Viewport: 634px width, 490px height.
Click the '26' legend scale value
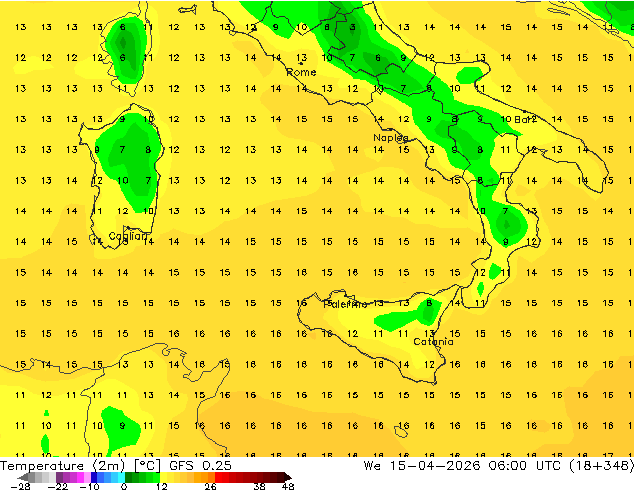tap(210, 486)
